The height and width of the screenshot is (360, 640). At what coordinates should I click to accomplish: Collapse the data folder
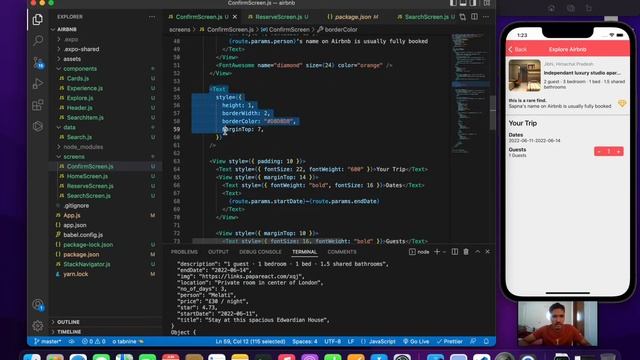coord(69,127)
